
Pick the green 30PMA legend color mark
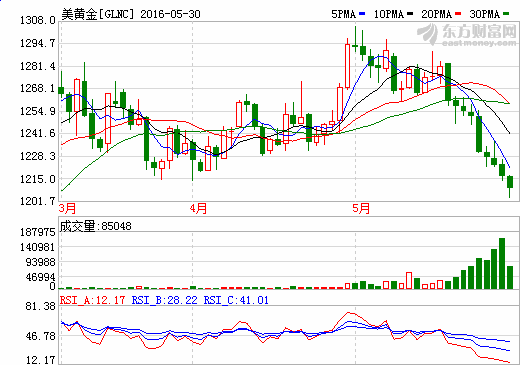click(506, 14)
